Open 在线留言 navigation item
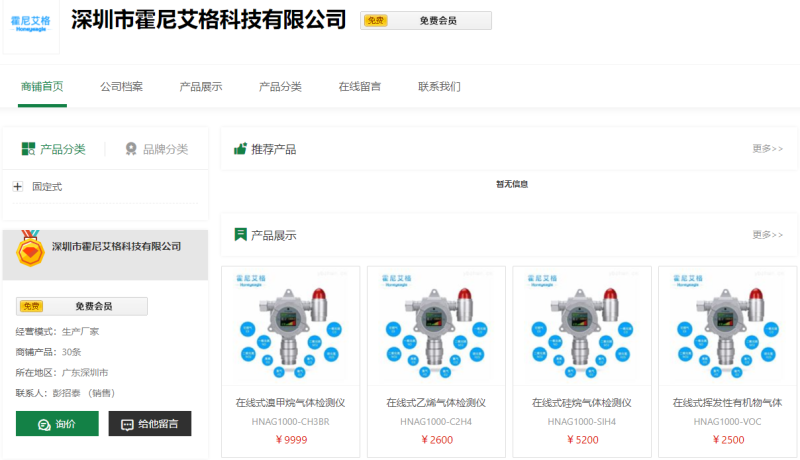The width and height of the screenshot is (800, 460). coord(359,87)
